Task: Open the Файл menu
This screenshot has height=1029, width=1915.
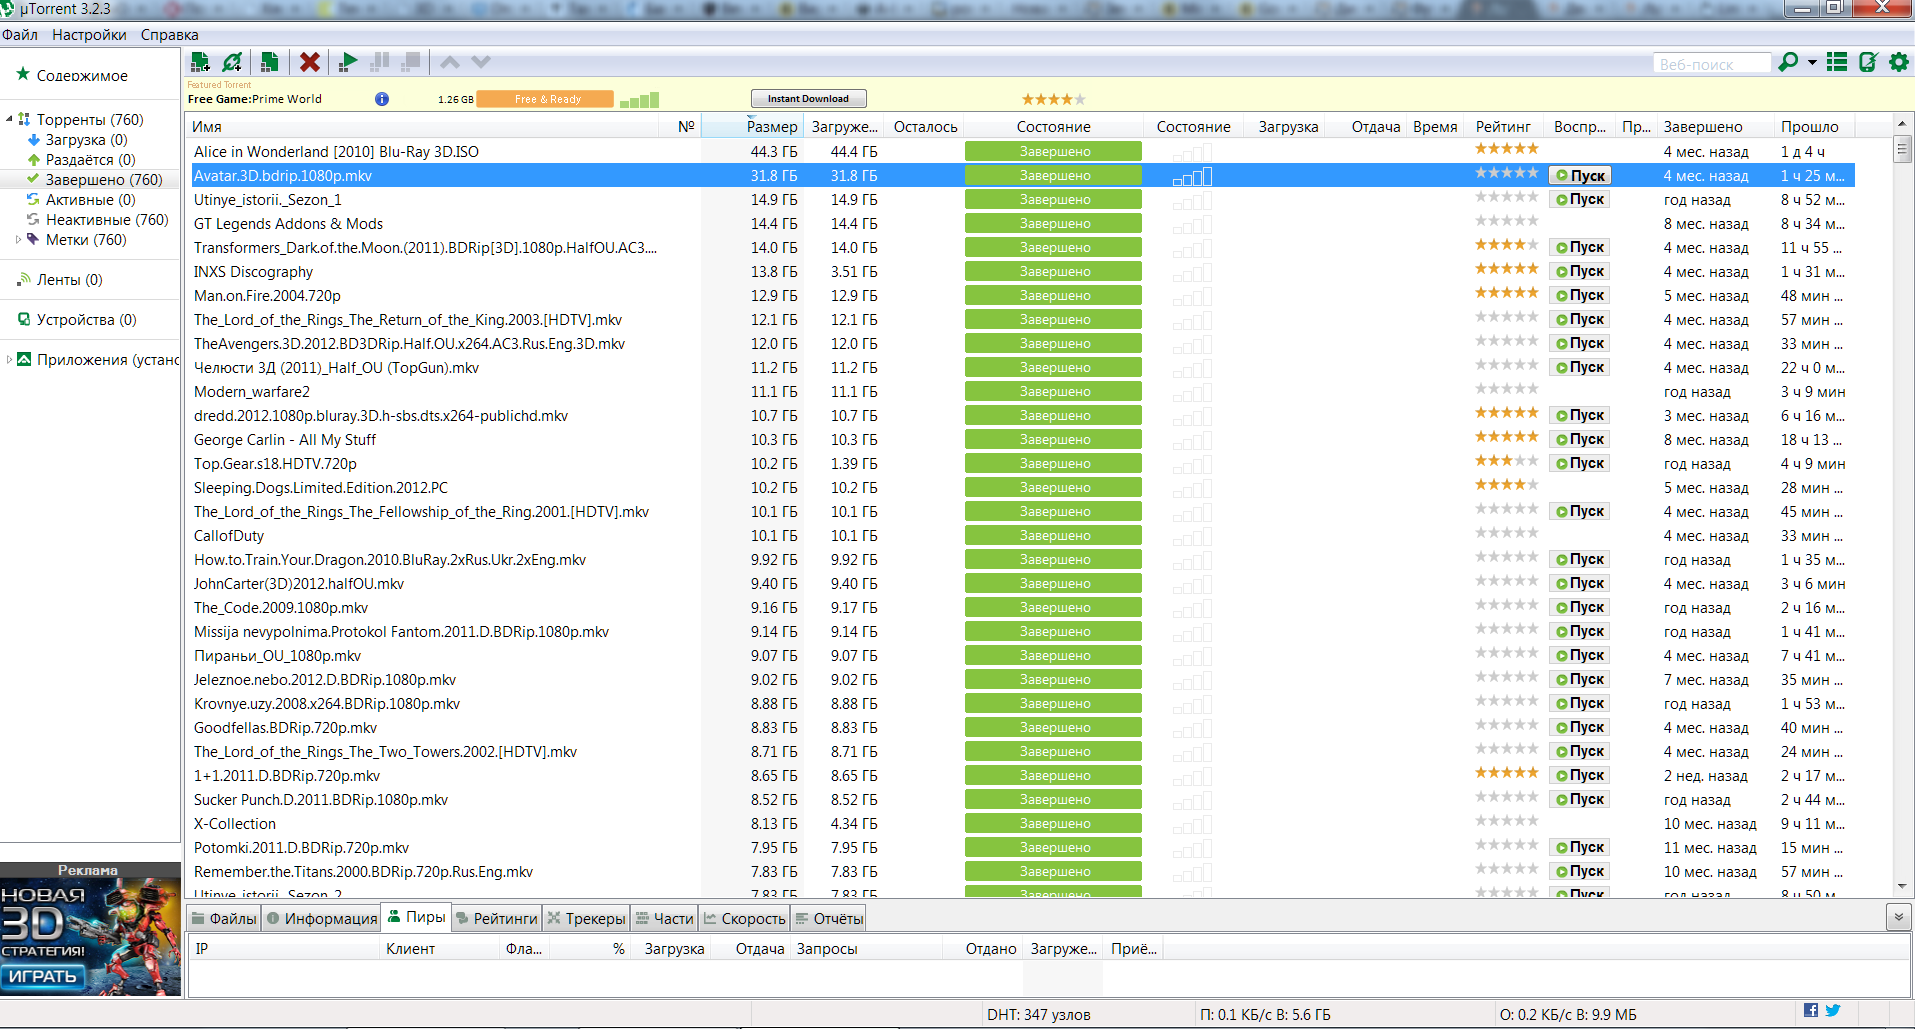Action: [20, 35]
